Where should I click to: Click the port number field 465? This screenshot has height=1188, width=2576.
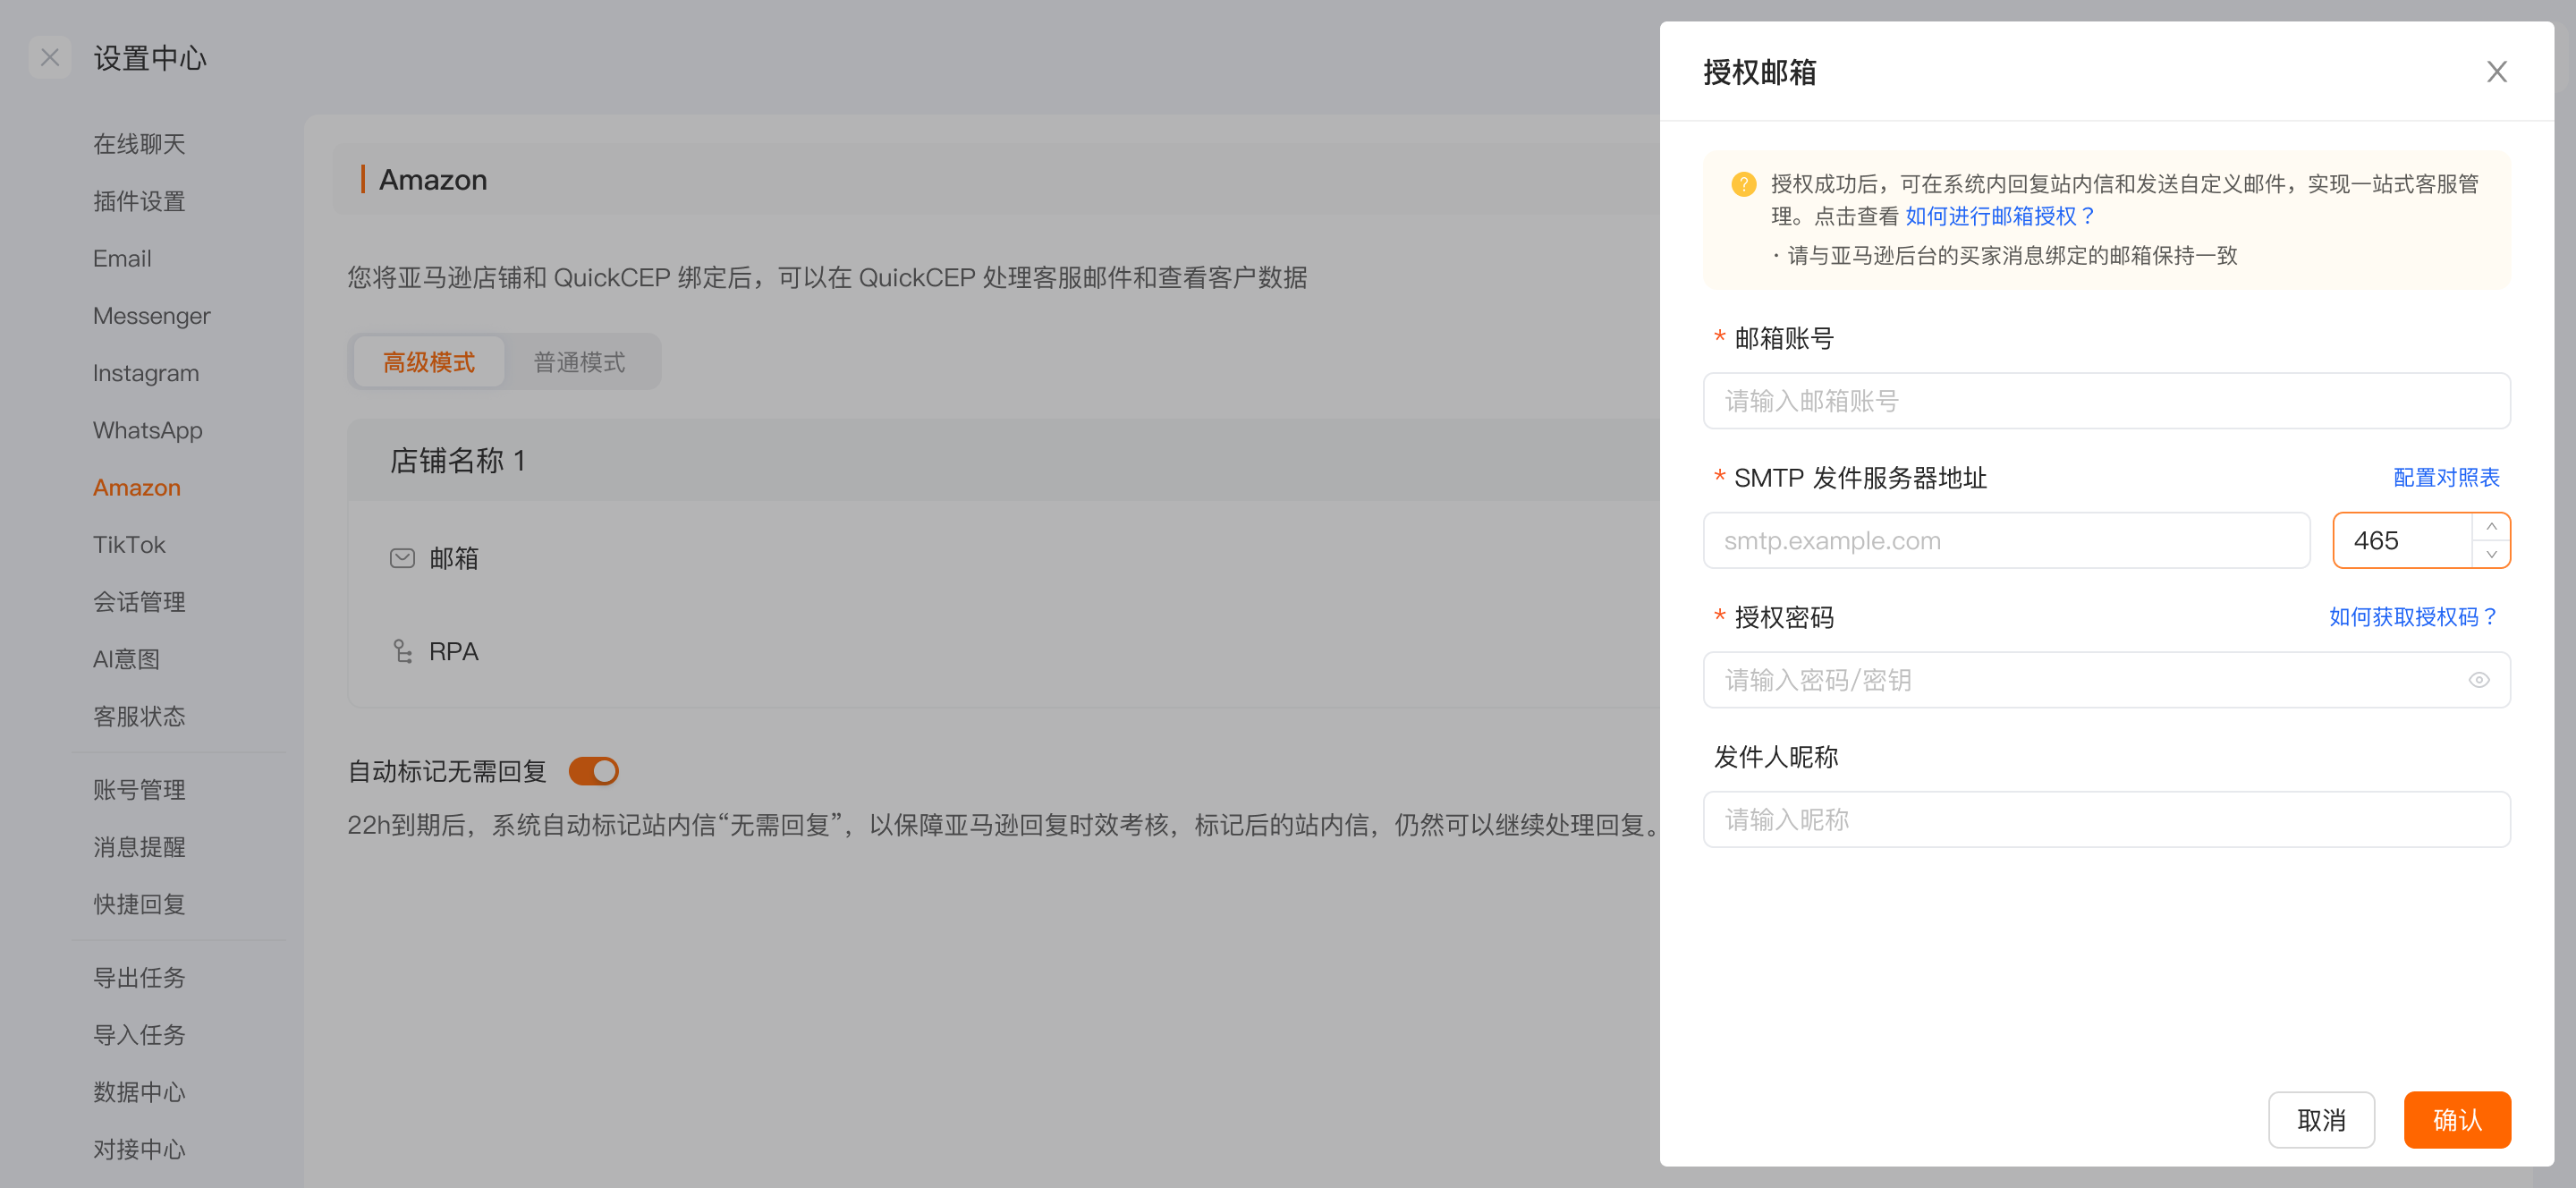point(2402,541)
